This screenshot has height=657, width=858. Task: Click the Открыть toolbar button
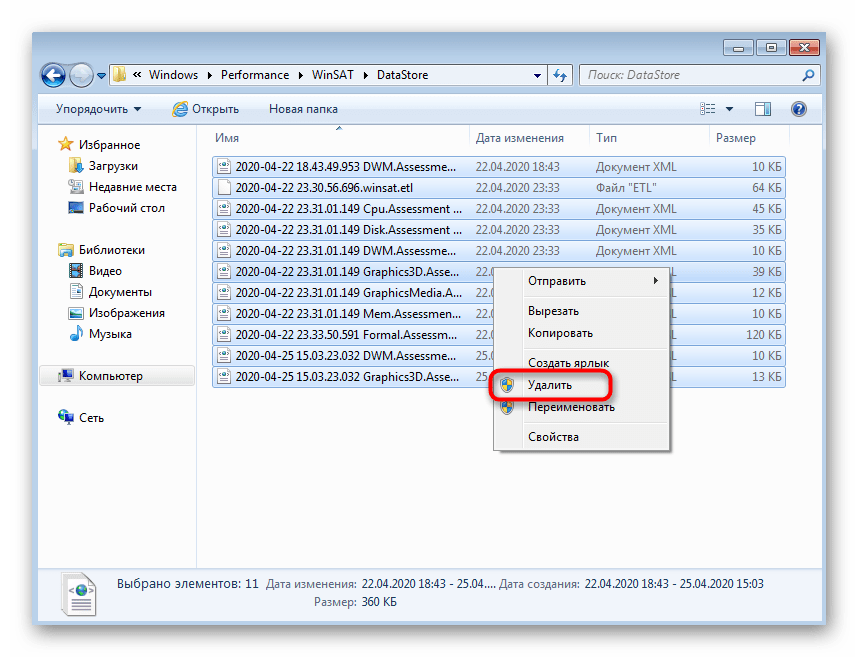205,109
